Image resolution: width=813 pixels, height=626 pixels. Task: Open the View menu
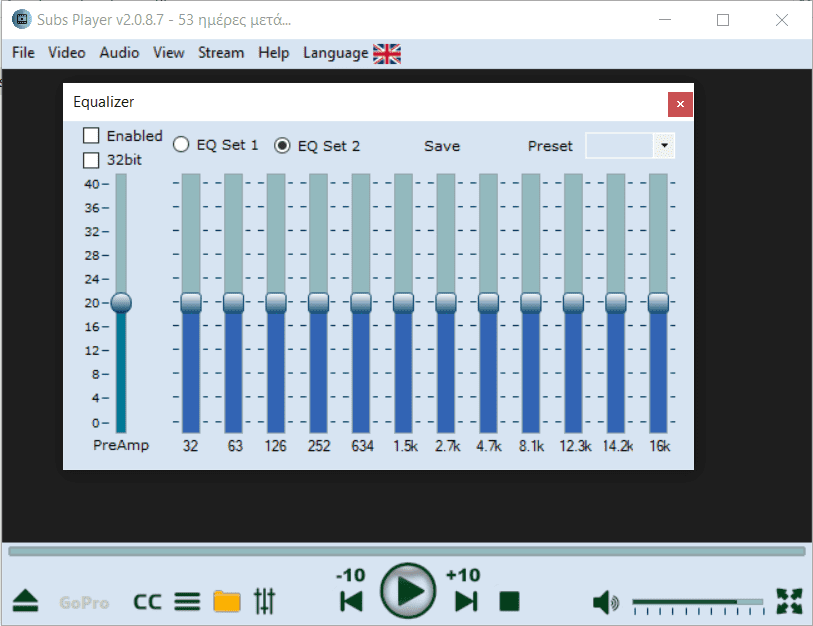[x=169, y=53]
